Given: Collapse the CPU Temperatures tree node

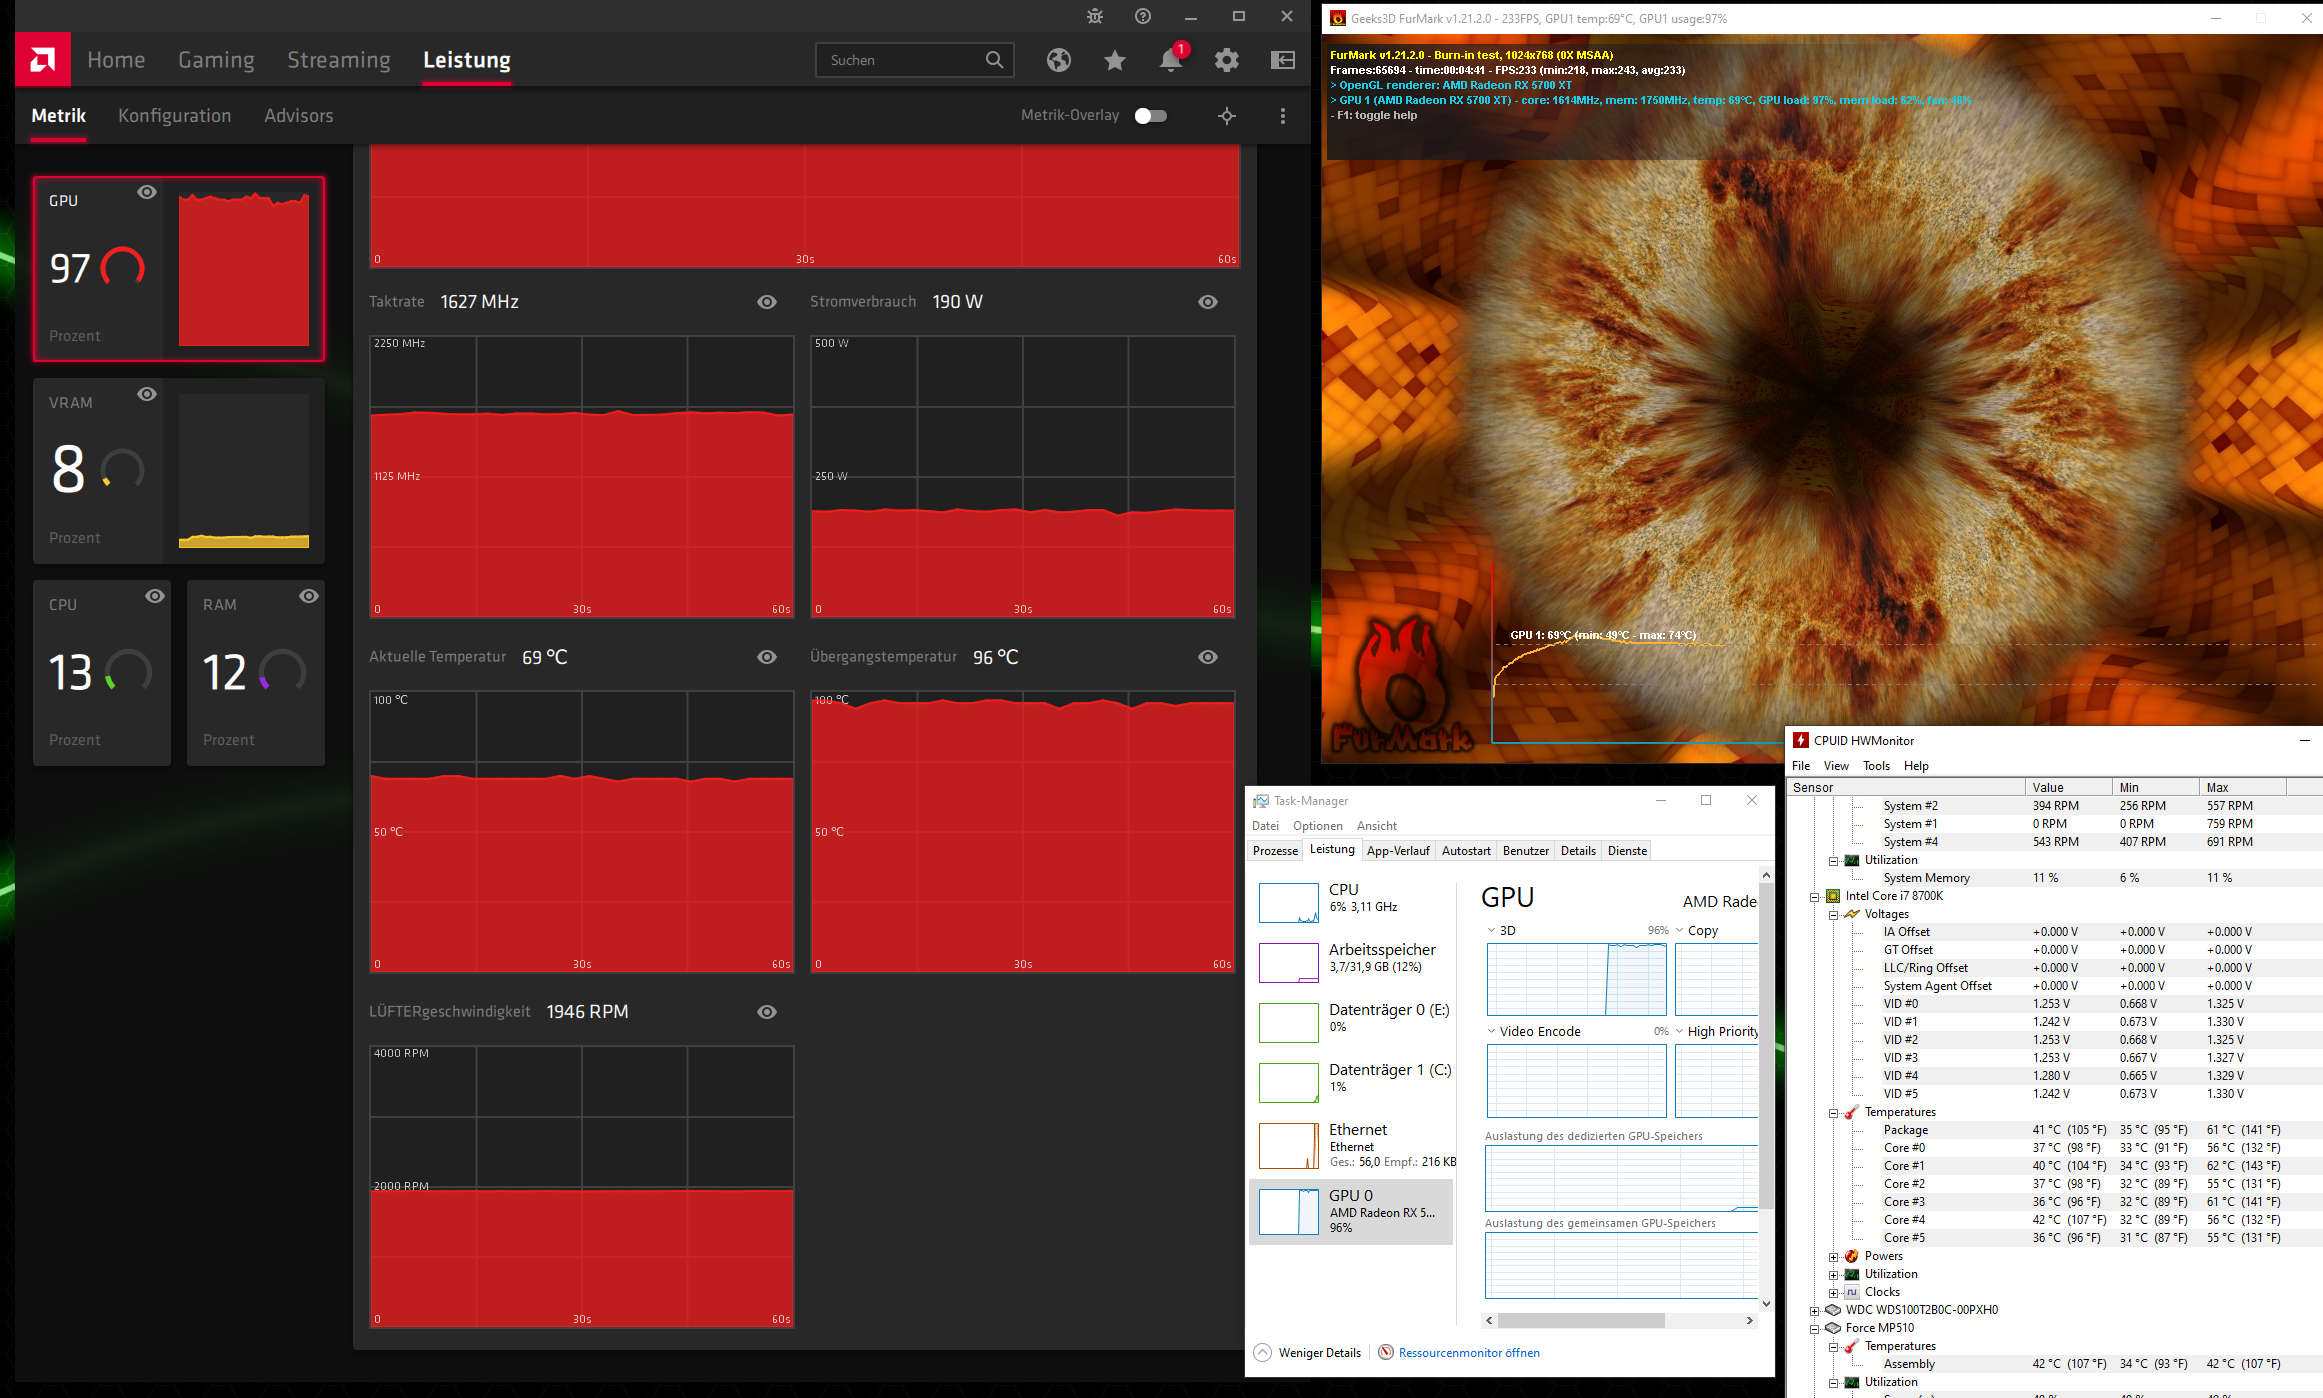Looking at the screenshot, I should [1834, 1113].
